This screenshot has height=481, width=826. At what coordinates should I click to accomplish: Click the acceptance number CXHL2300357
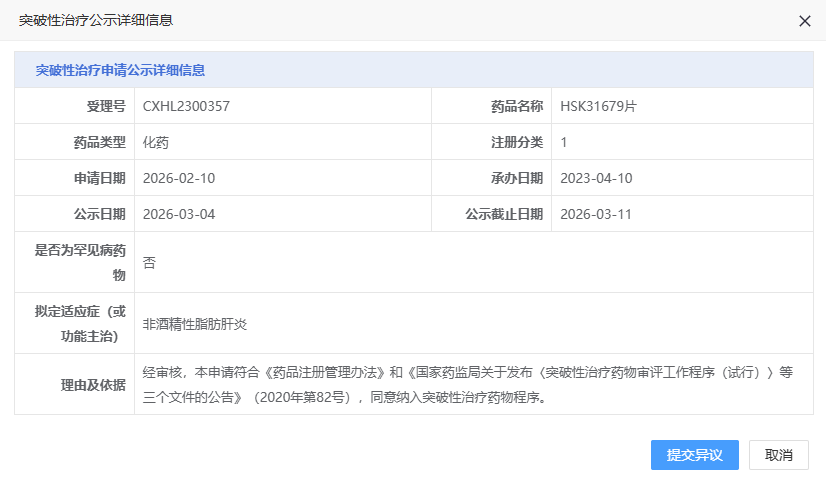(187, 106)
